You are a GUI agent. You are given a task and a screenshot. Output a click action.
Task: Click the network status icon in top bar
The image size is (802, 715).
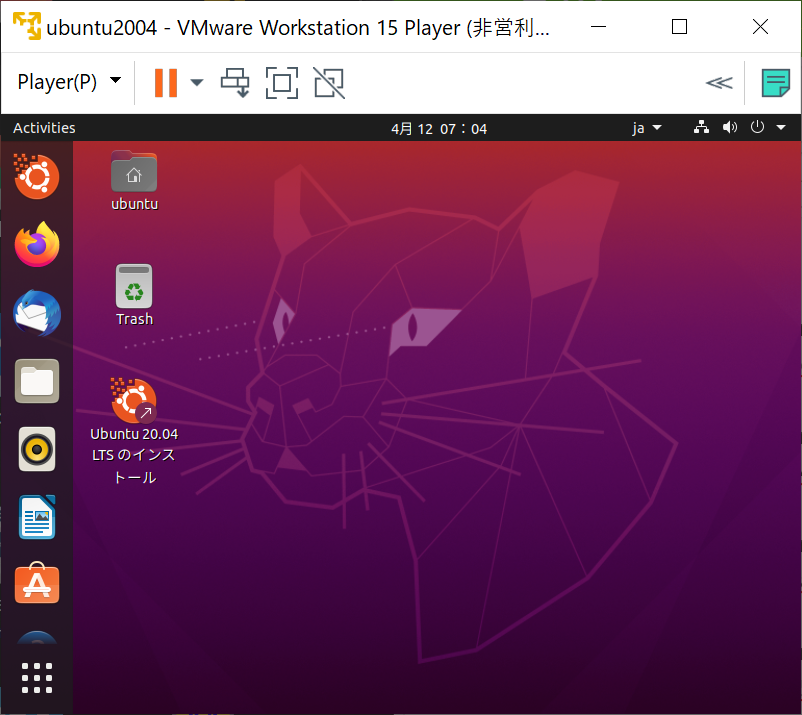point(701,127)
